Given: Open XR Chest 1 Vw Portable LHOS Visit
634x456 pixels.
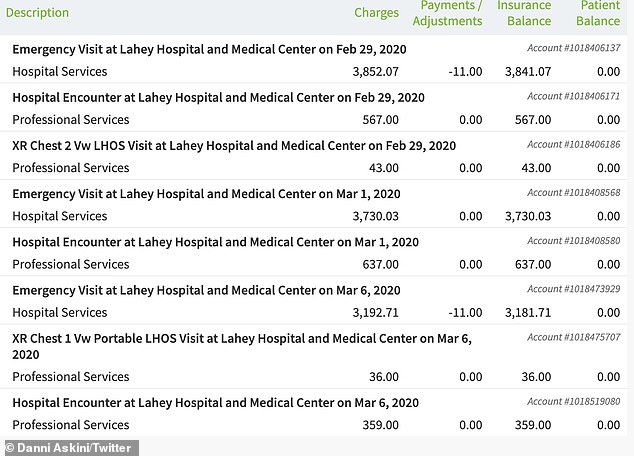Looking at the screenshot, I should tap(241, 338).
